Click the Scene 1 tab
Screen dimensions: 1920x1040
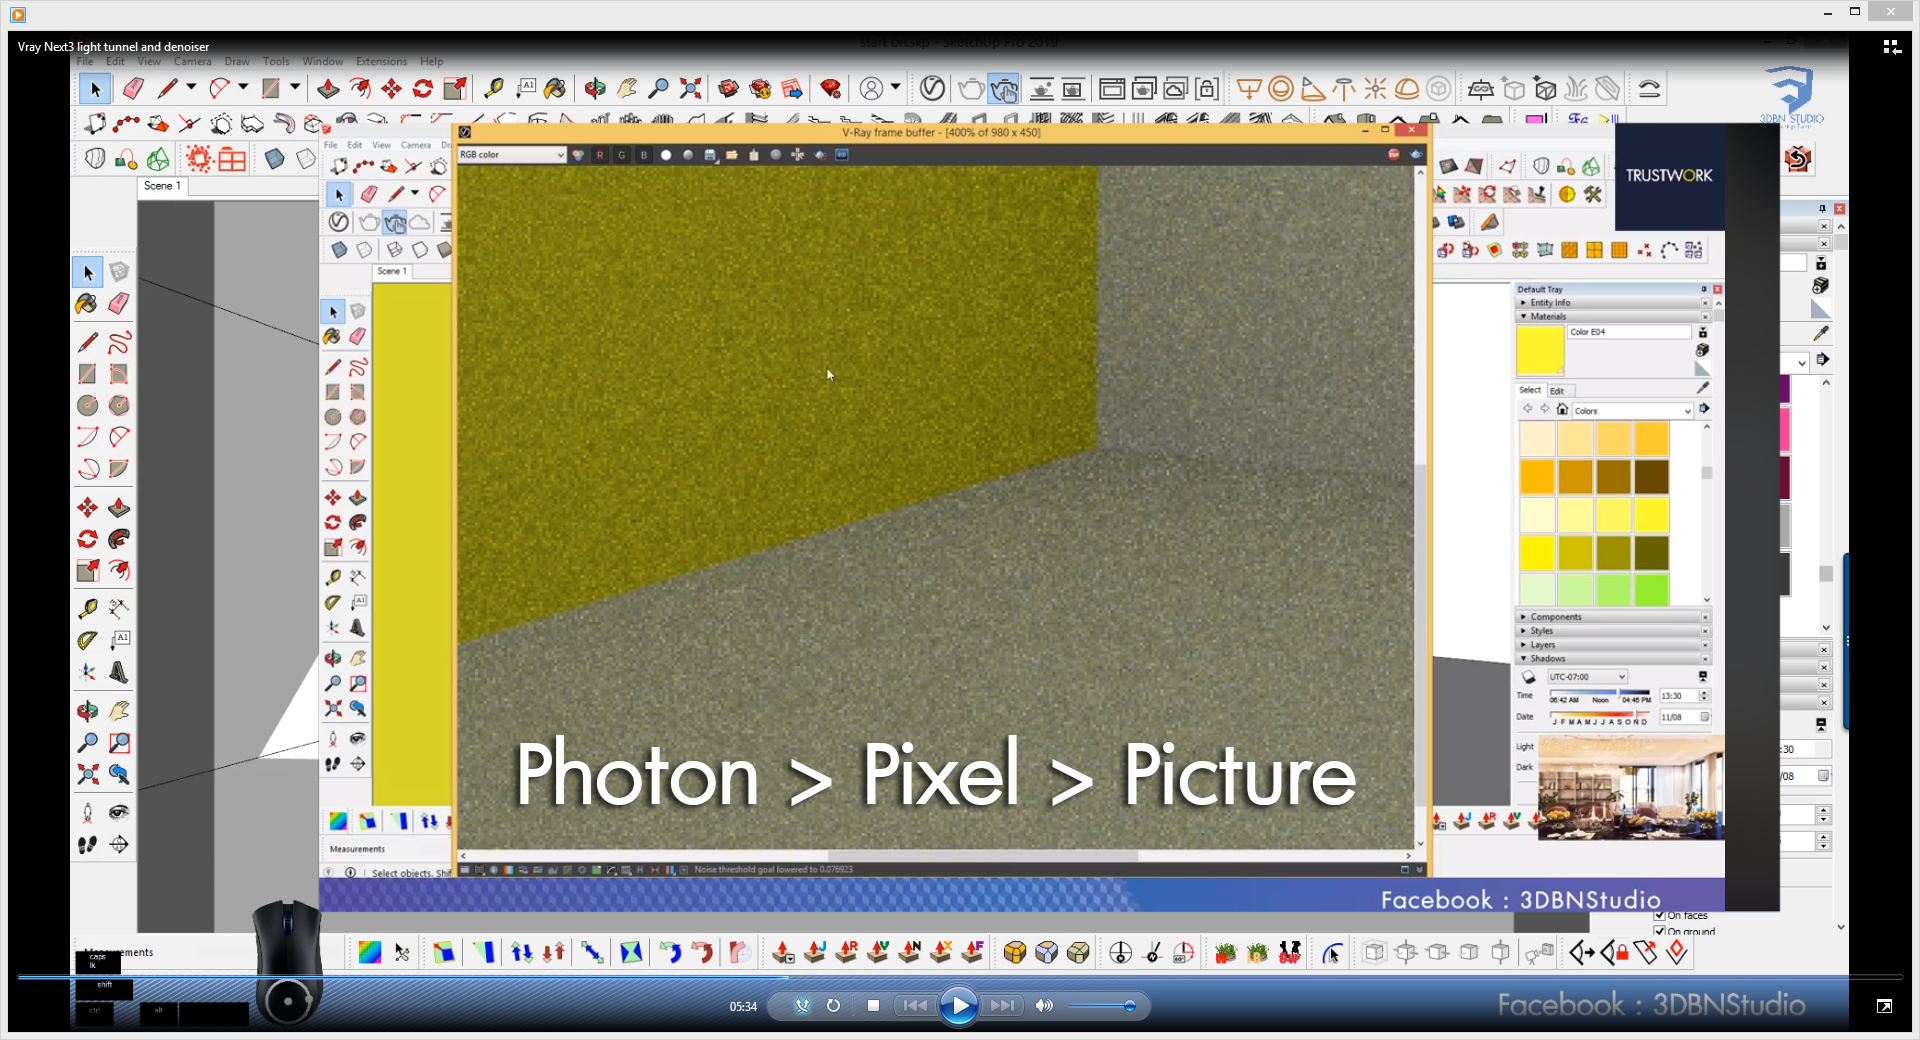click(162, 186)
